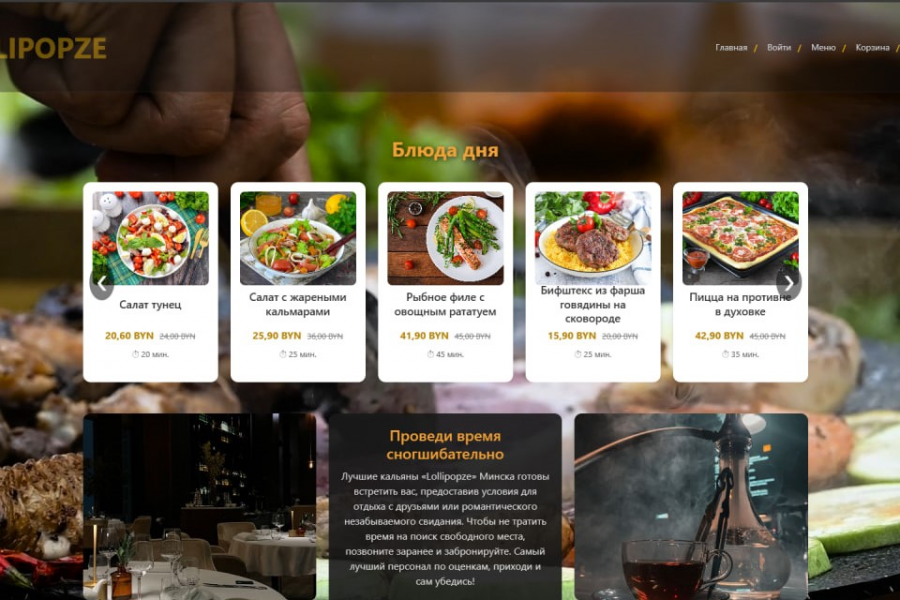
Task: Click the 20,60 BYN price
Action: [129, 336]
